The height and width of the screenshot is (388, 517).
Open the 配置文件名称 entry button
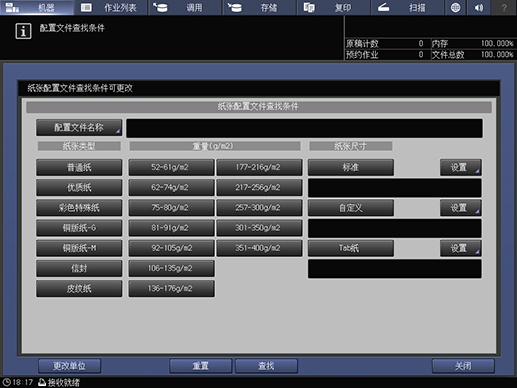point(79,128)
